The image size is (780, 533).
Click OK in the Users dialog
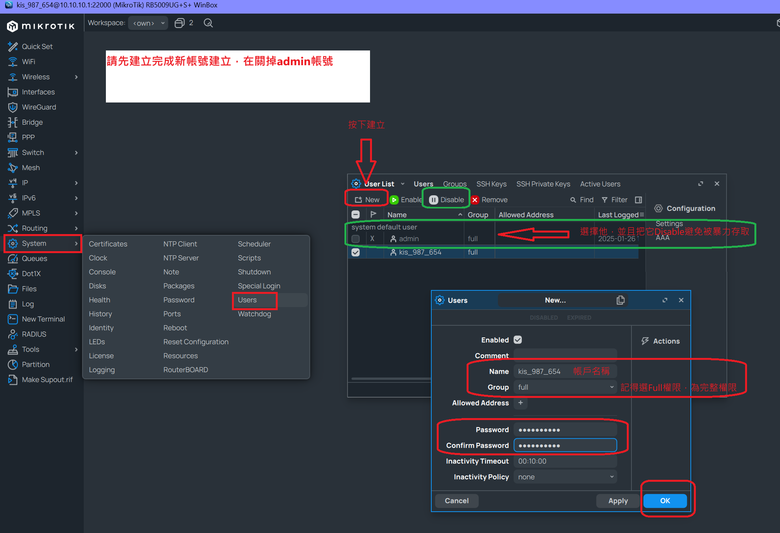click(665, 501)
